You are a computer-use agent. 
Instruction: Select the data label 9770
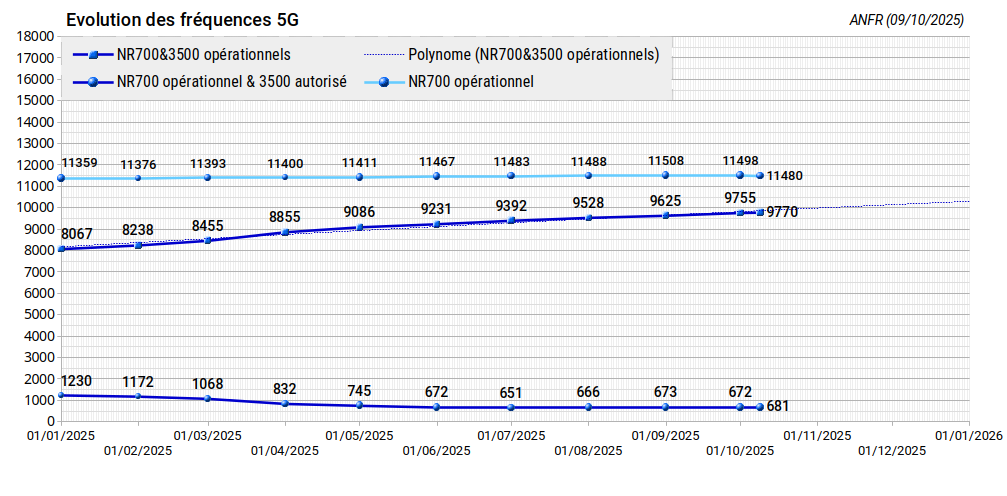pos(782,212)
